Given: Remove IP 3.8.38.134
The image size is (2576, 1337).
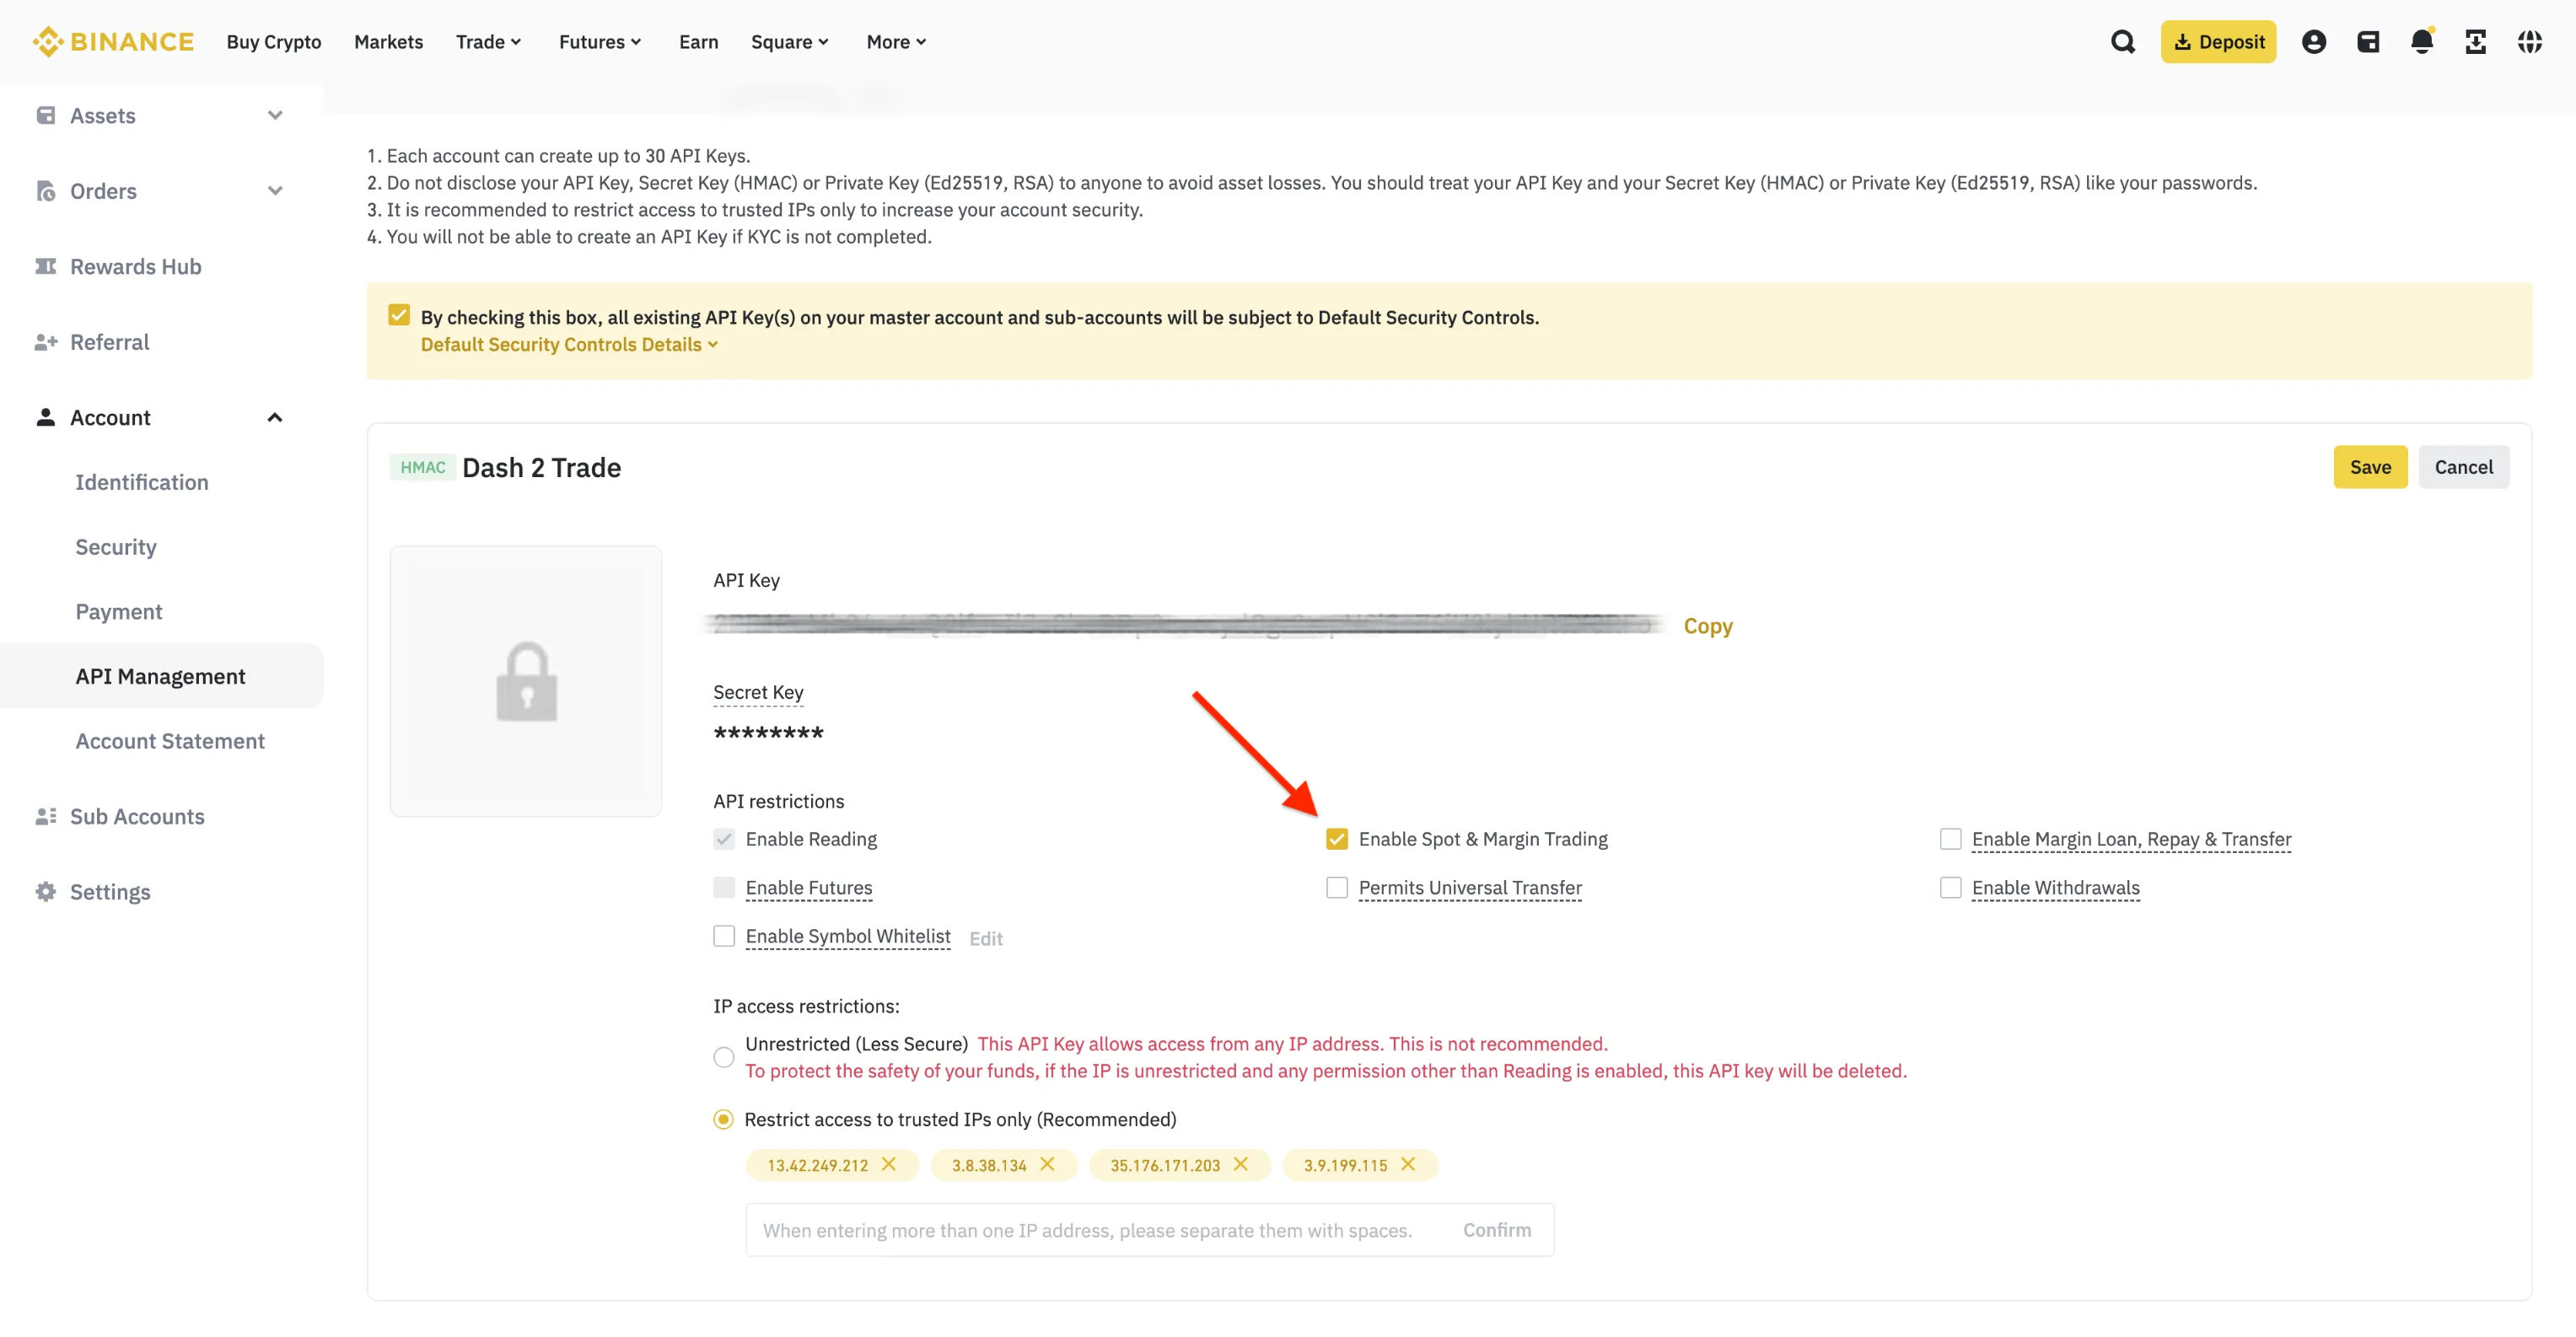Looking at the screenshot, I should tap(1047, 1164).
